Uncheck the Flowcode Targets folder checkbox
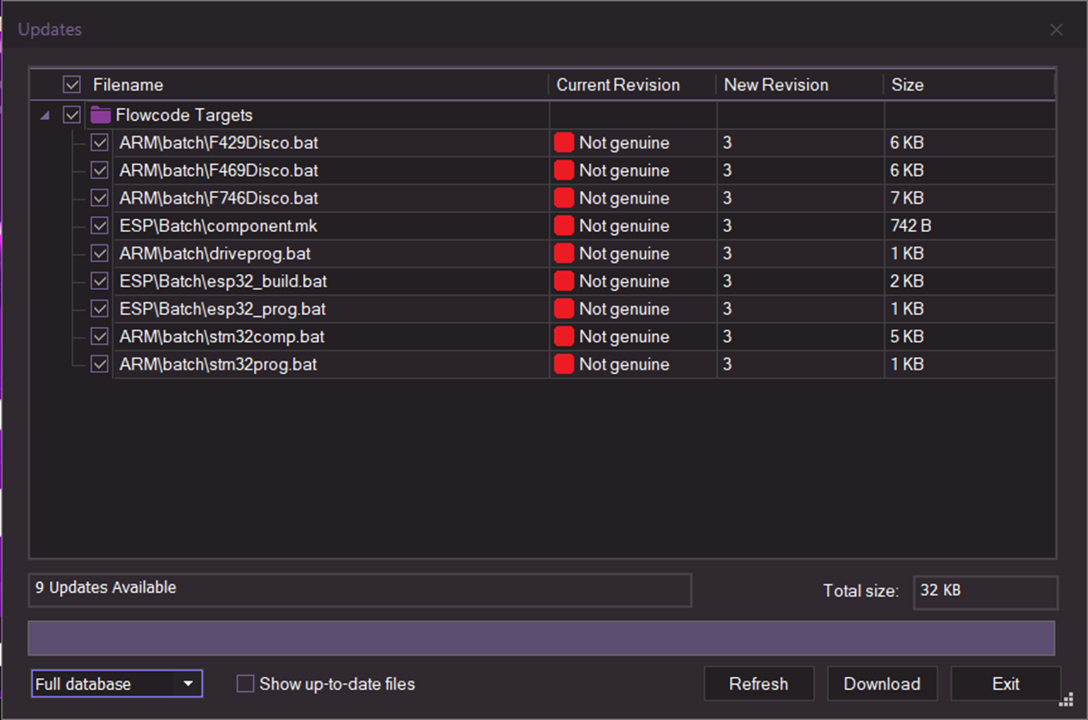This screenshot has width=1088, height=720. coord(71,114)
